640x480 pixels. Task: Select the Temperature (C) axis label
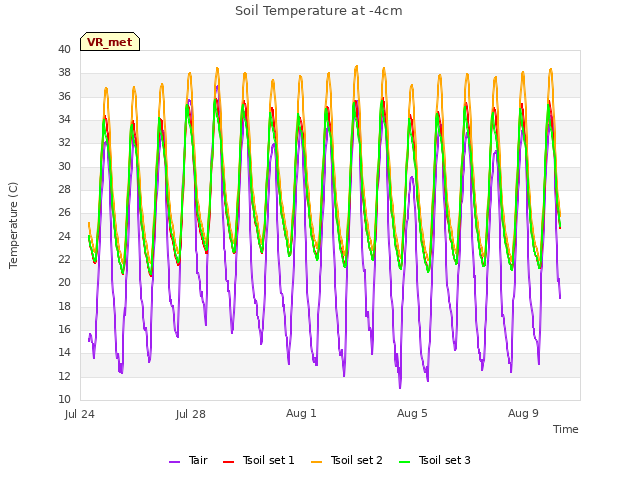coord(13,225)
